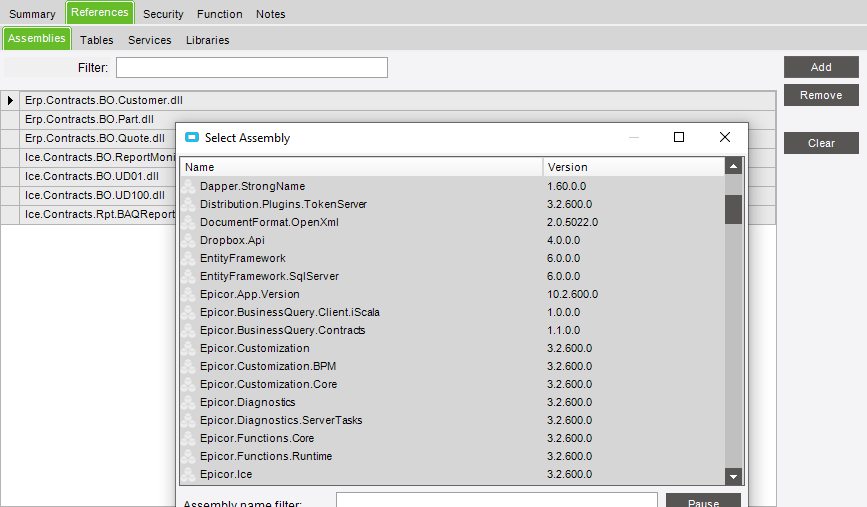The height and width of the screenshot is (507, 867).
Task: Click the icon beside Epicor.Customization.Core
Action: point(189,384)
